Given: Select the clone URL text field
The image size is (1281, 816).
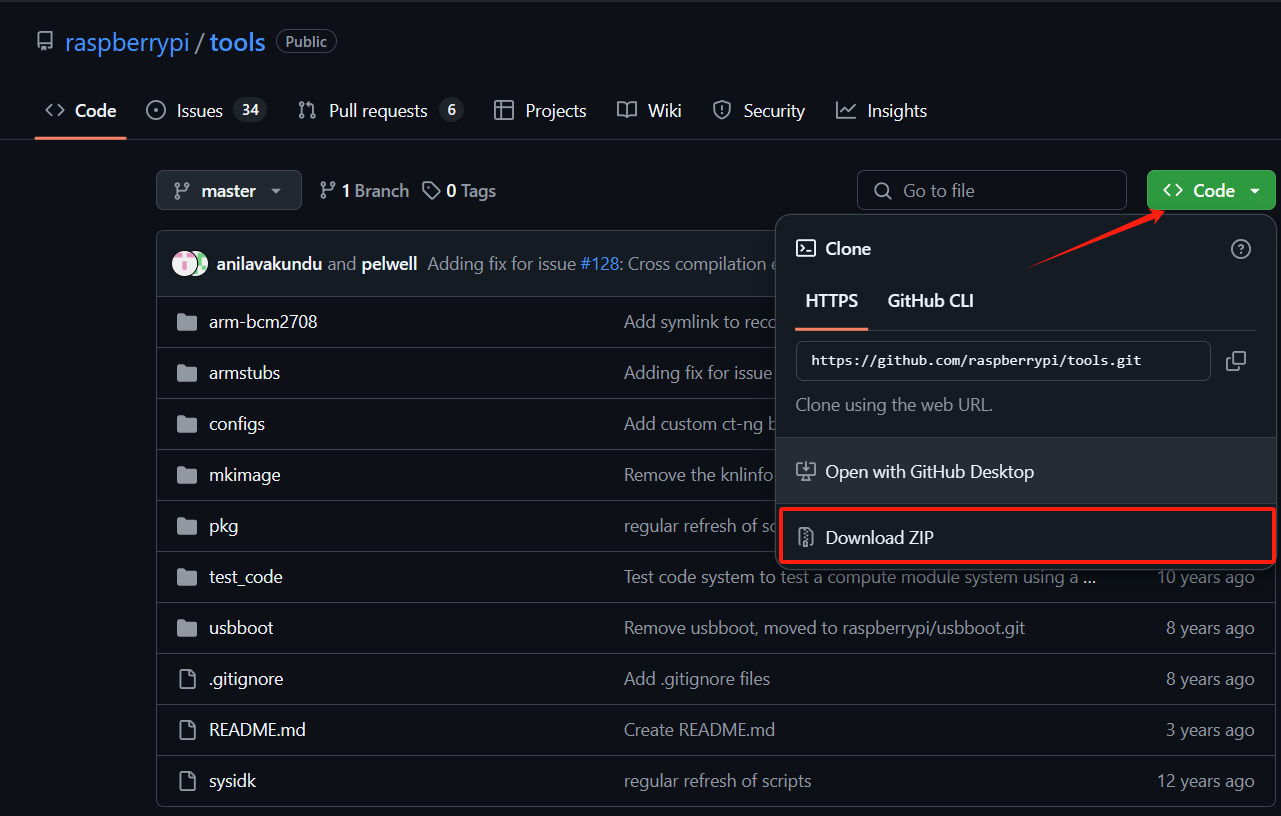Looking at the screenshot, I should pyautogui.click(x=1003, y=360).
